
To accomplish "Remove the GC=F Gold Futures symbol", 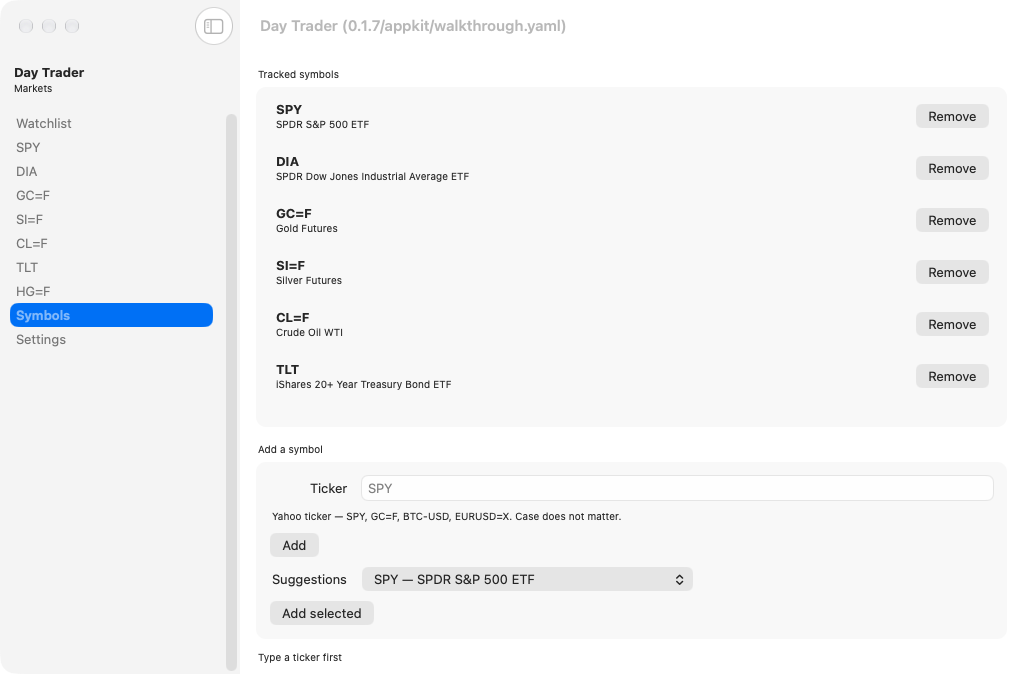I will click(952, 220).
